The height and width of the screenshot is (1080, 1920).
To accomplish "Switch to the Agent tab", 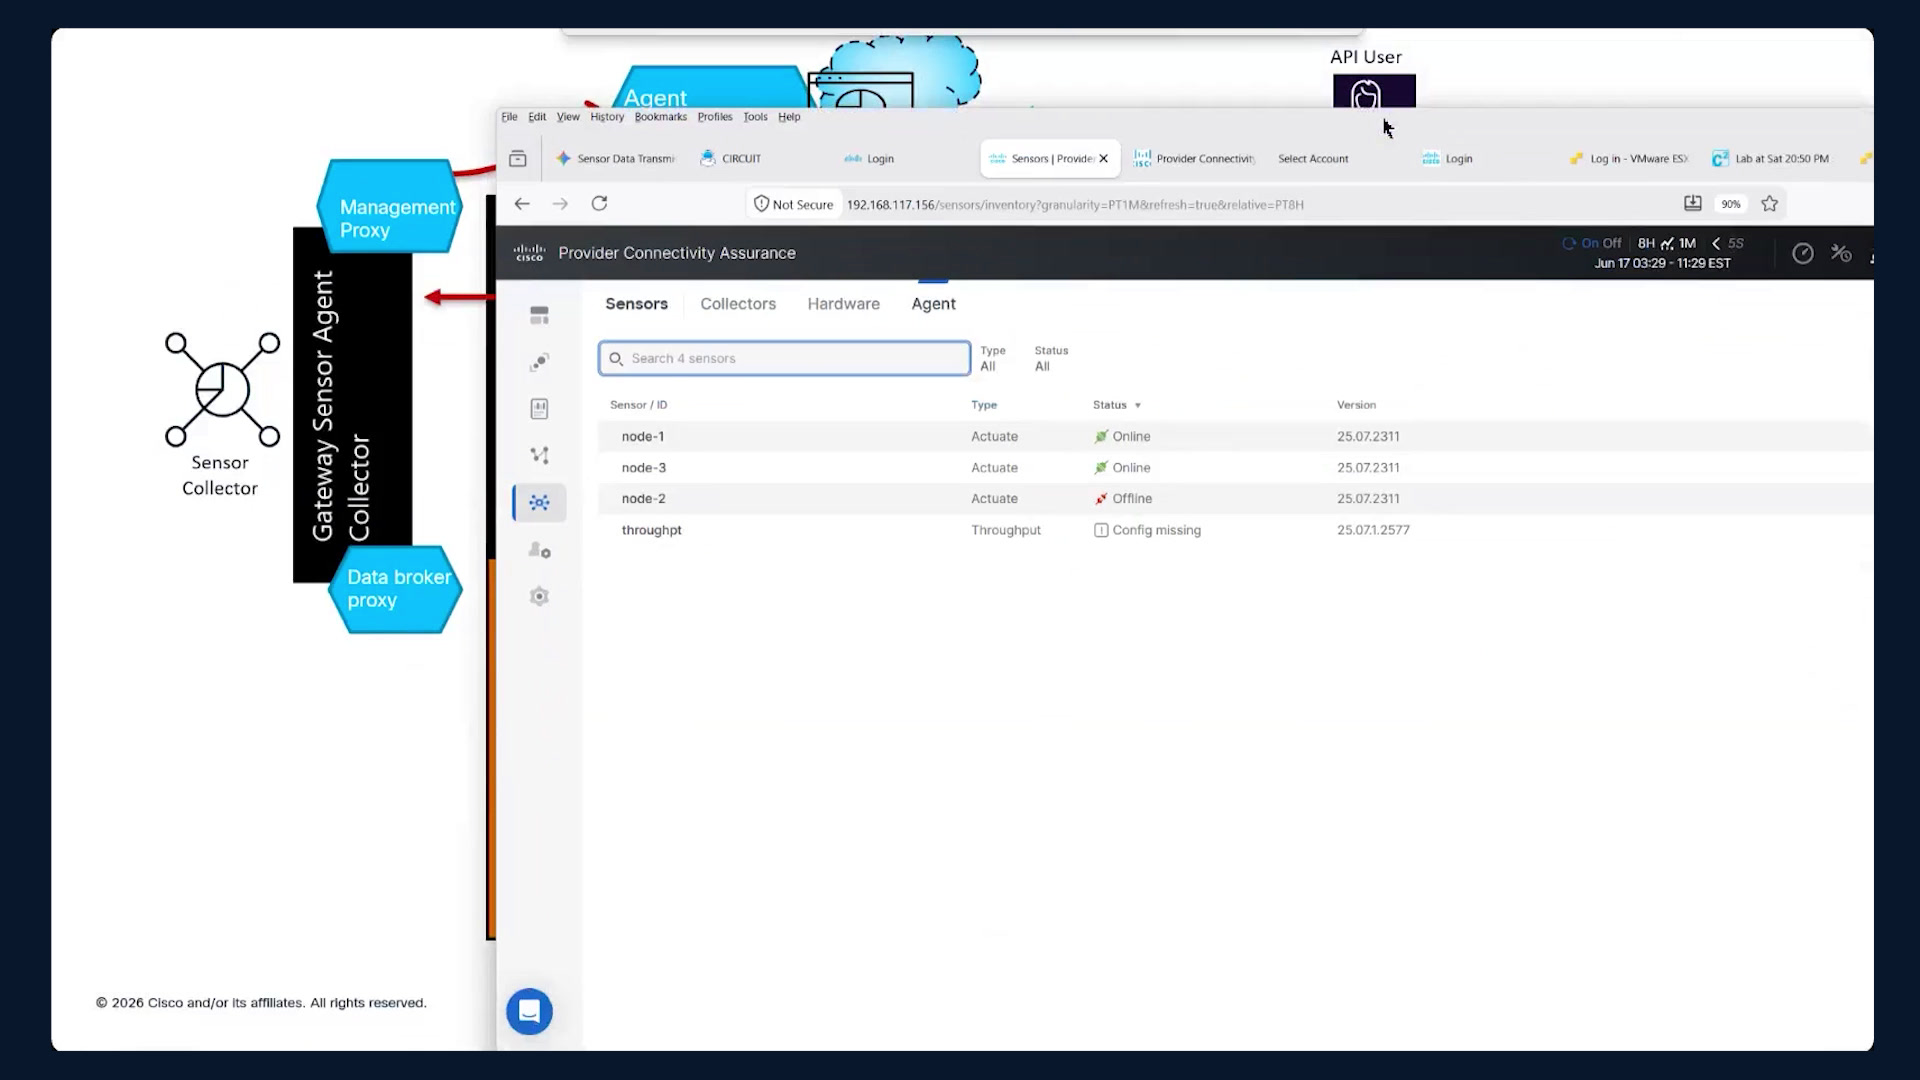I will 933,304.
